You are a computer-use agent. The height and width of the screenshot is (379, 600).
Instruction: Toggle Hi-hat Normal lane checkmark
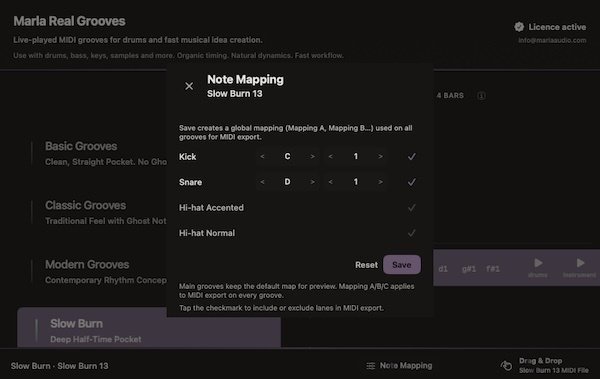[x=411, y=233]
